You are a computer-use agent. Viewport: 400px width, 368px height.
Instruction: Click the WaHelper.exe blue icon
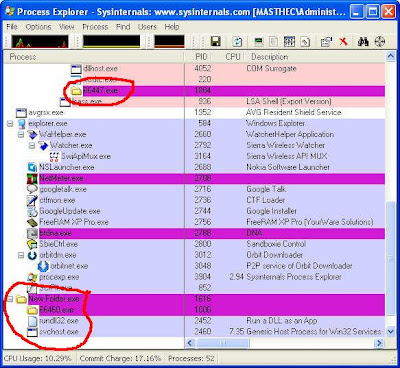click(x=32, y=135)
